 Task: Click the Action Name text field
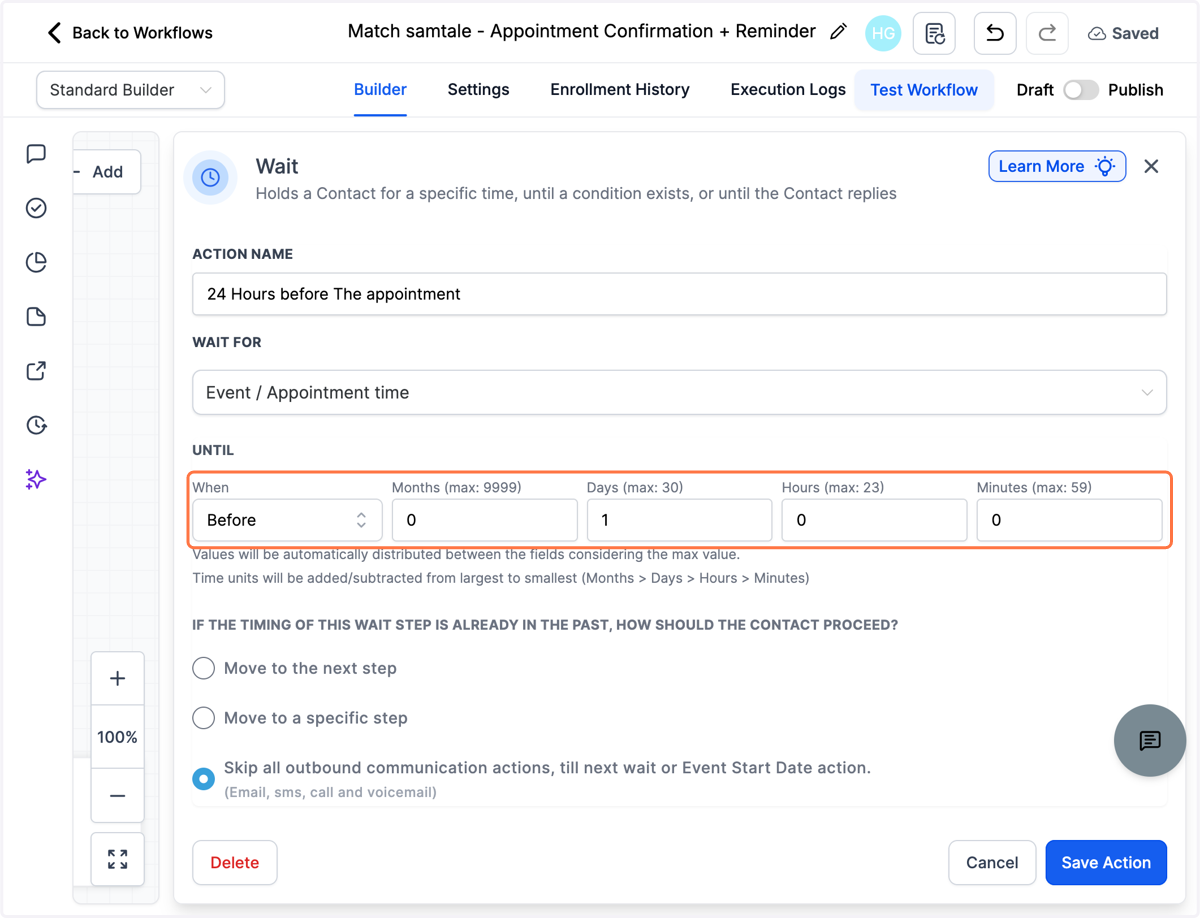coord(679,294)
